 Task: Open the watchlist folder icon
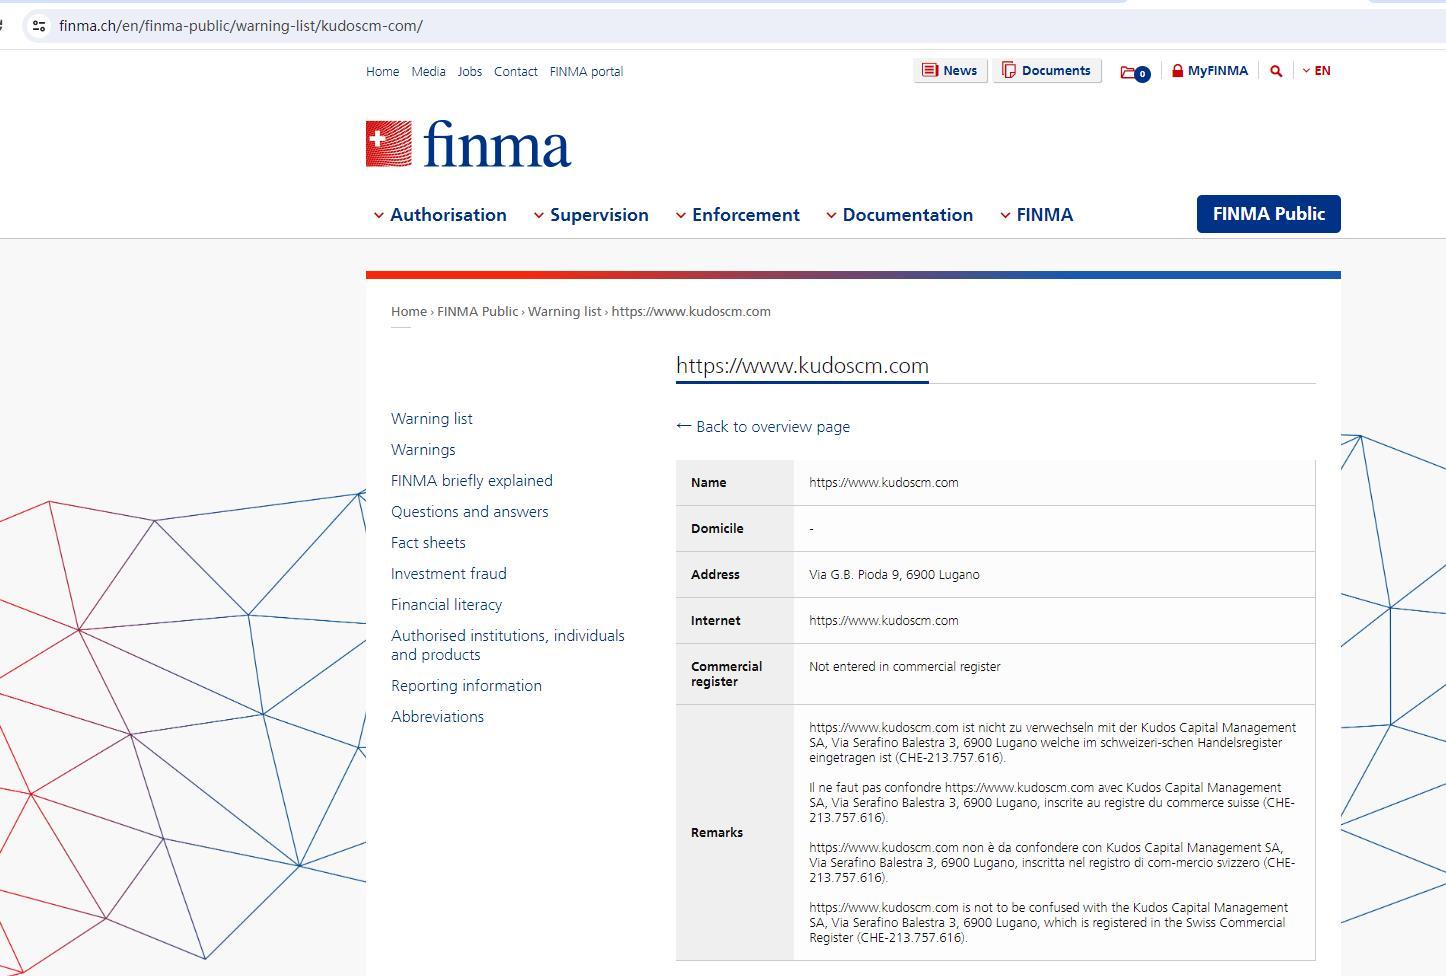pos(1134,72)
